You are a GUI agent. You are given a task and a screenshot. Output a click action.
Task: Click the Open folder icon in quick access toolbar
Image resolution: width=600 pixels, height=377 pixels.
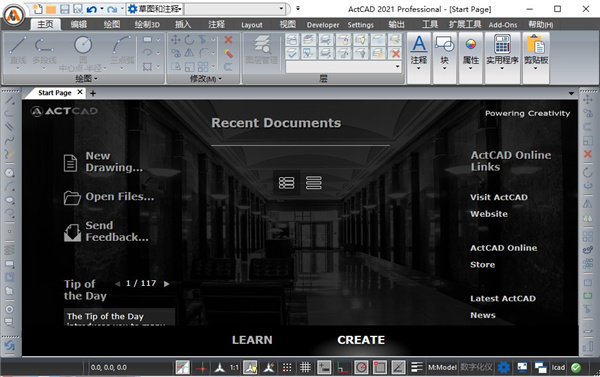51,9
